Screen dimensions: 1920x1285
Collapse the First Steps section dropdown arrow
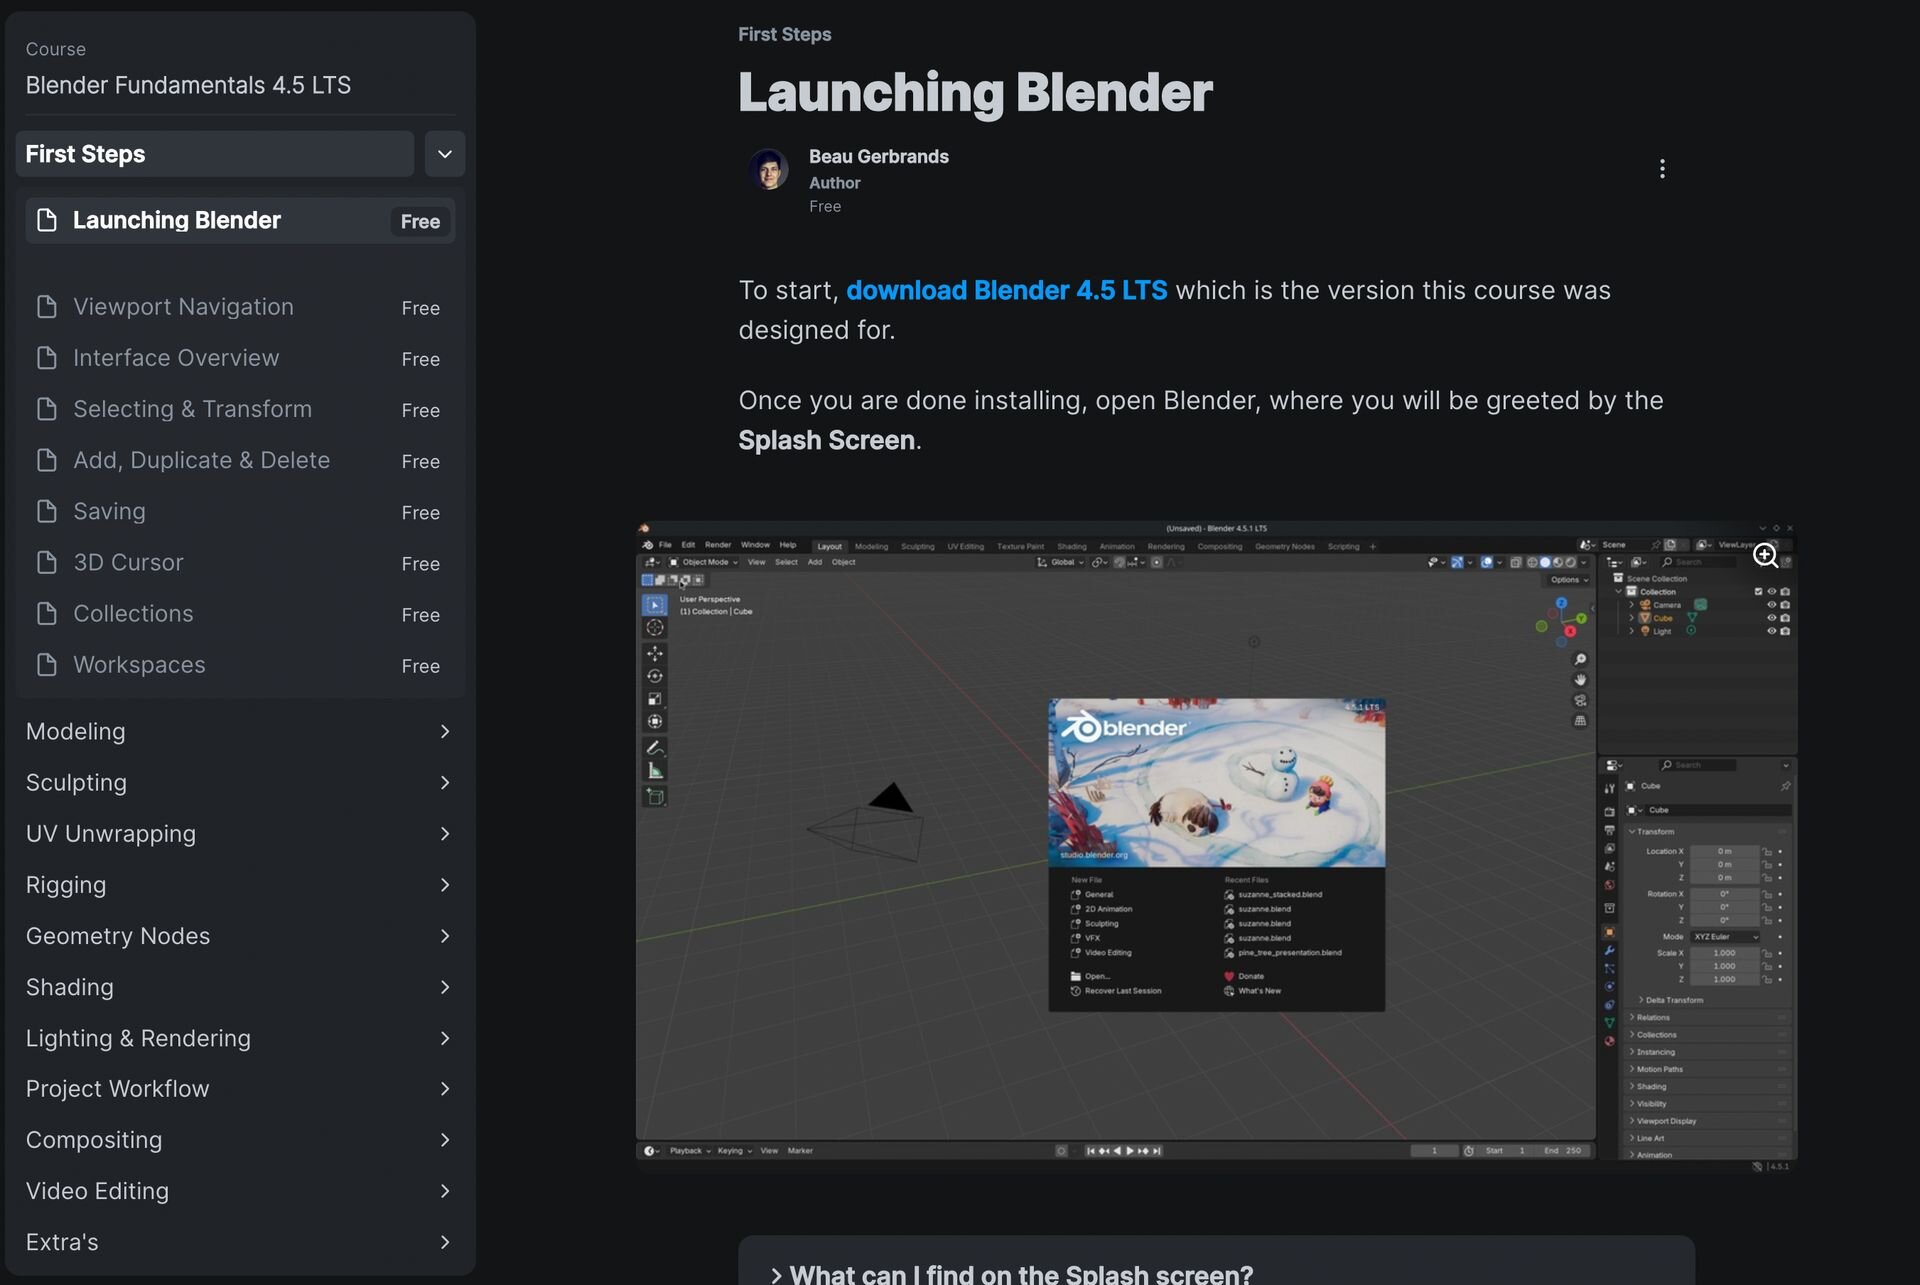click(x=445, y=154)
